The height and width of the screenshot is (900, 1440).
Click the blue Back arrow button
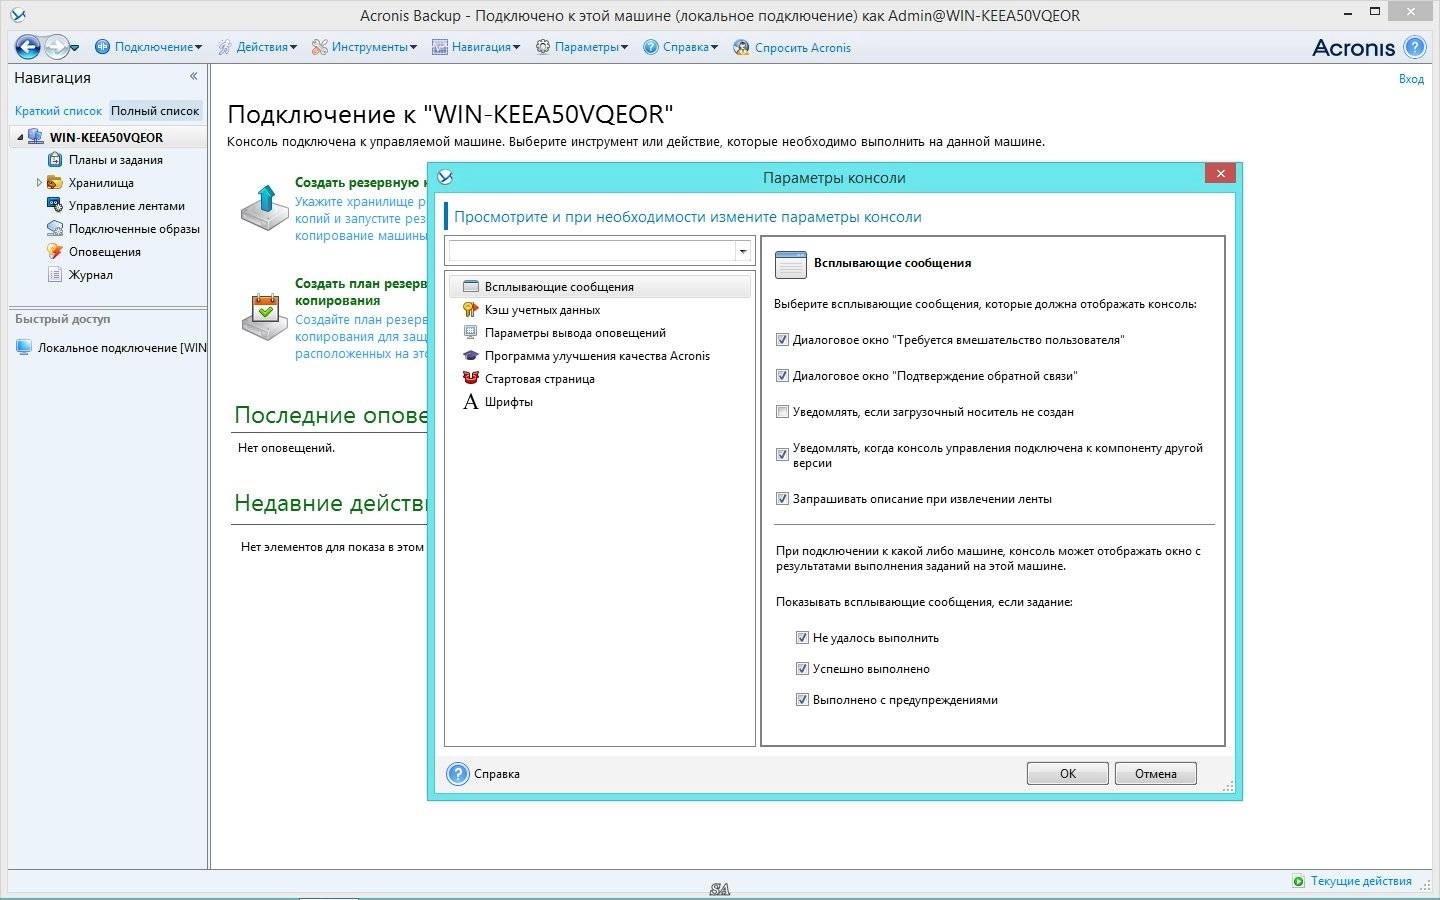28,47
